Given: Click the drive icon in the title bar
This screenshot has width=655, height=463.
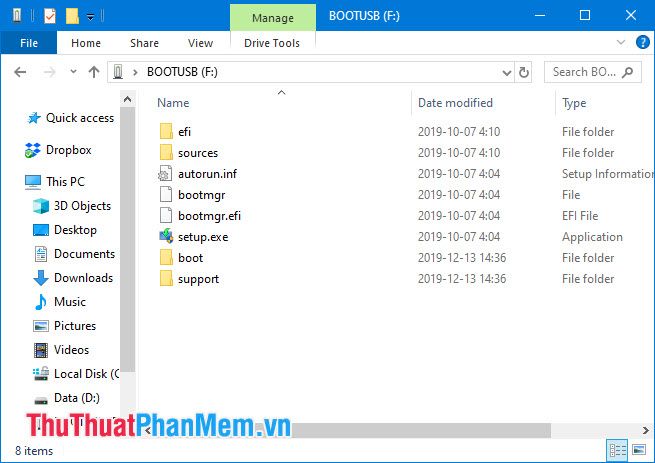Looking at the screenshot, I should click(x=17, y=15).
